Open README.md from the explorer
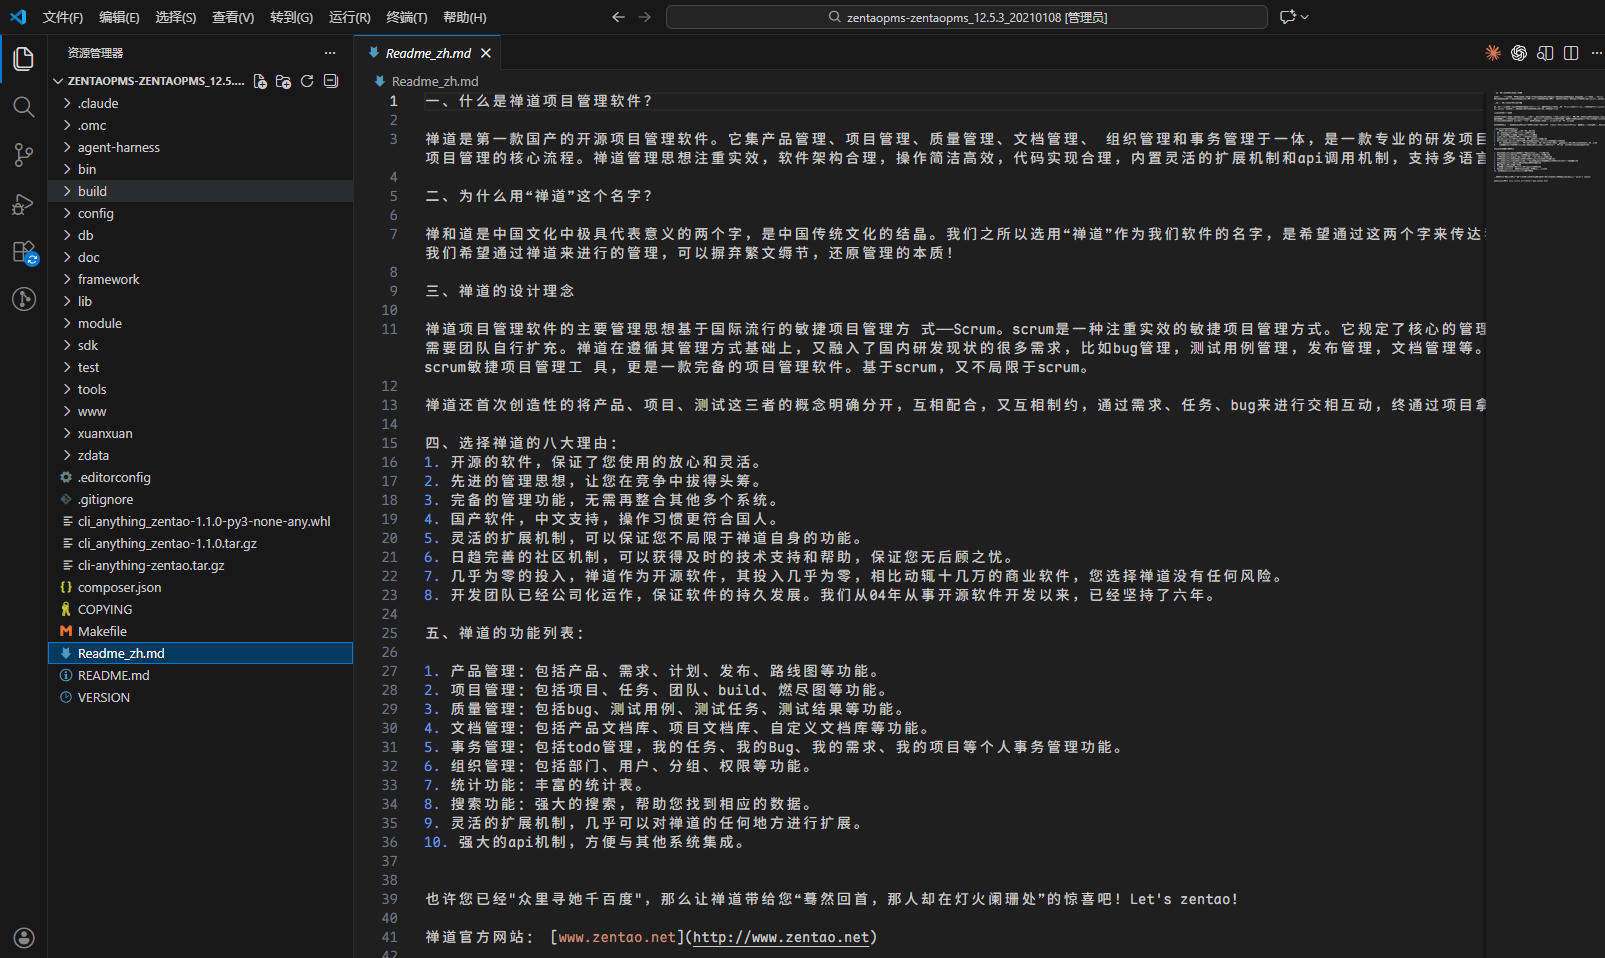 (x=200, y=675)
